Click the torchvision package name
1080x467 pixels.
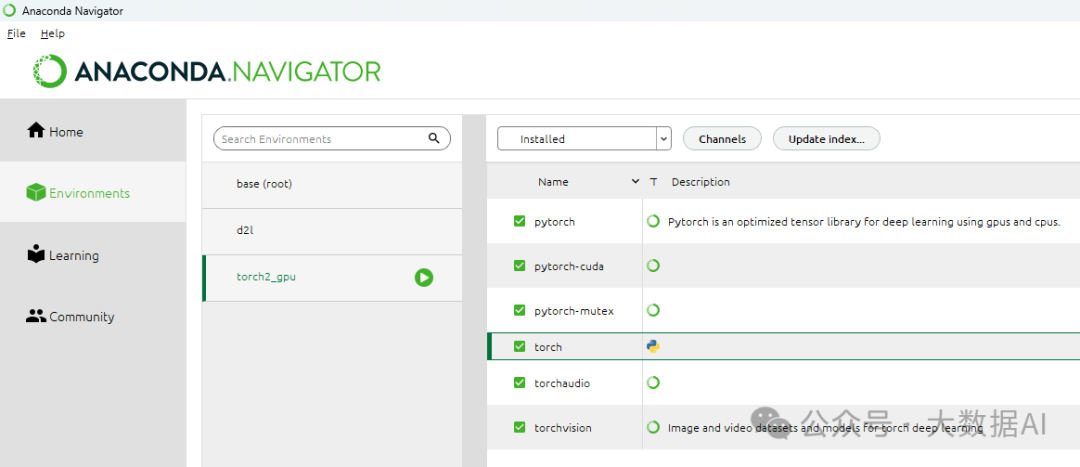tap(563, 428)
